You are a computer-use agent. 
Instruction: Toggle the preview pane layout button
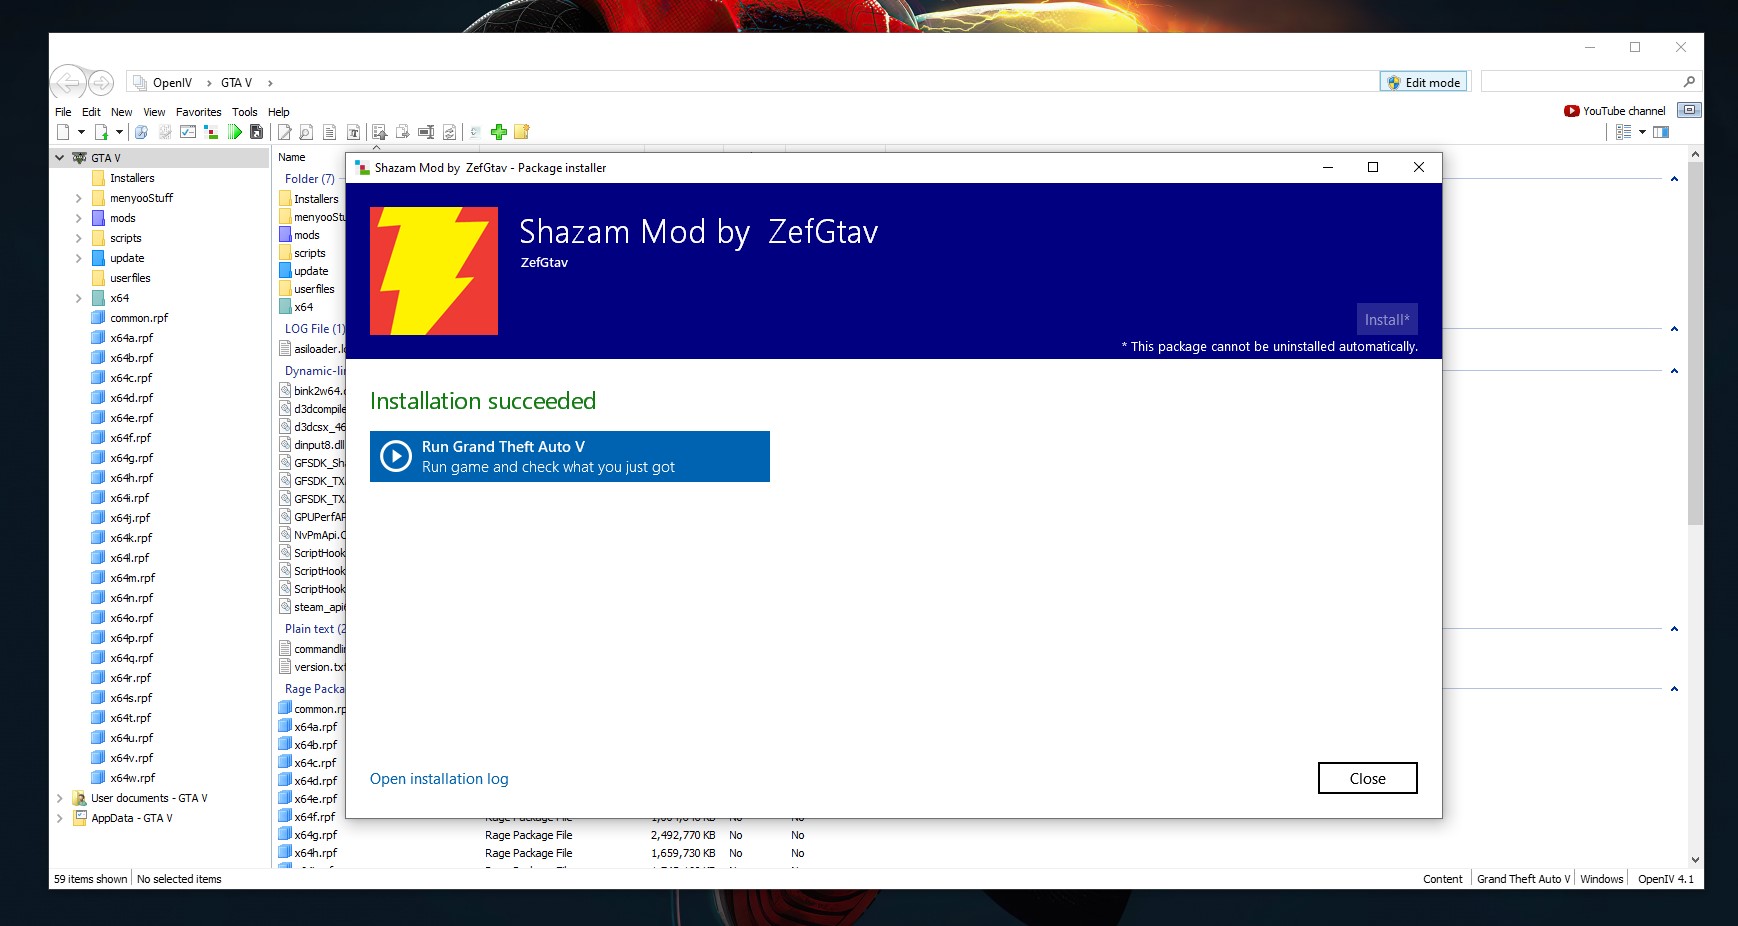tap(1661, 132)
